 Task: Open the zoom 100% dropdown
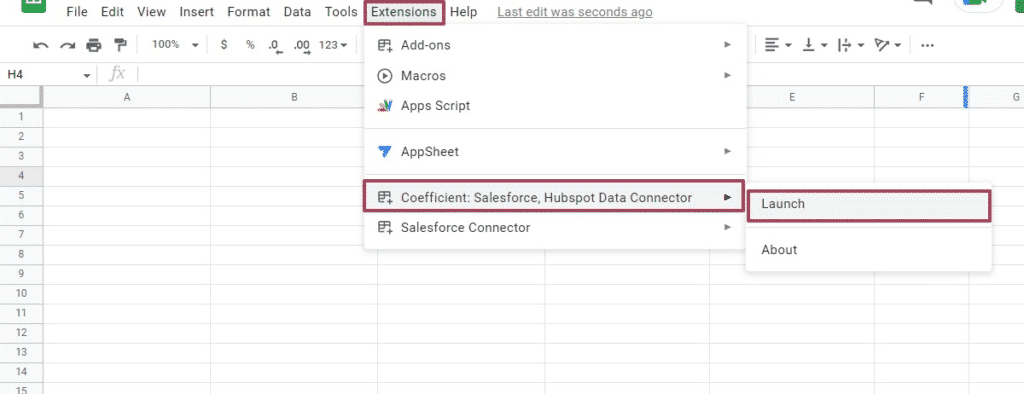coord(175,44)
